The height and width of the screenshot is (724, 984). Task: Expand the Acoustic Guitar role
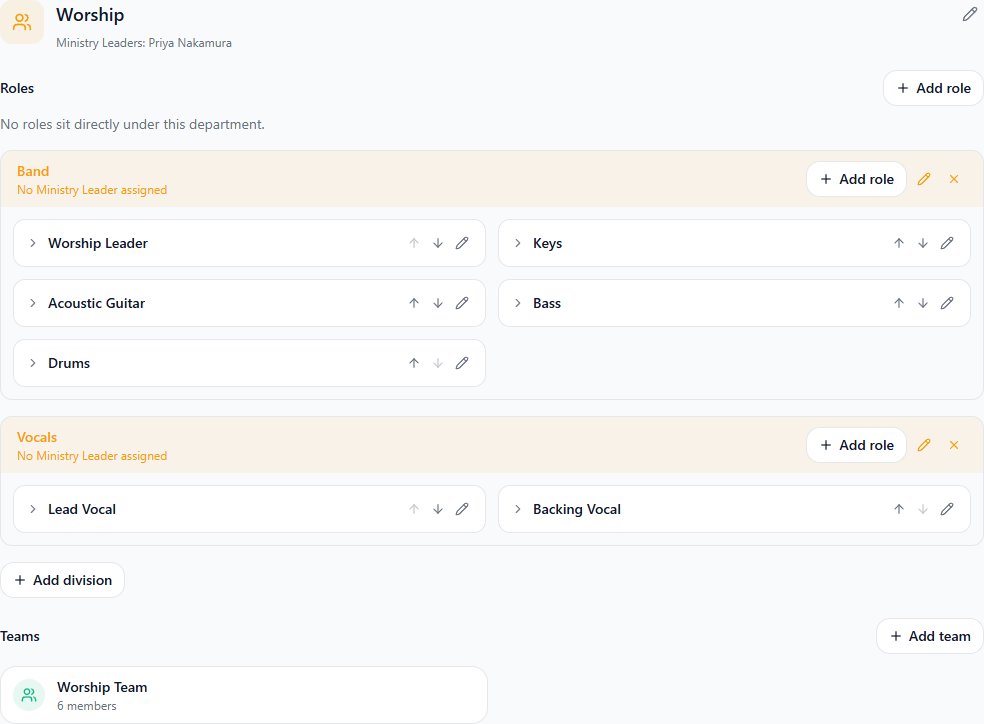click(33, 304)
